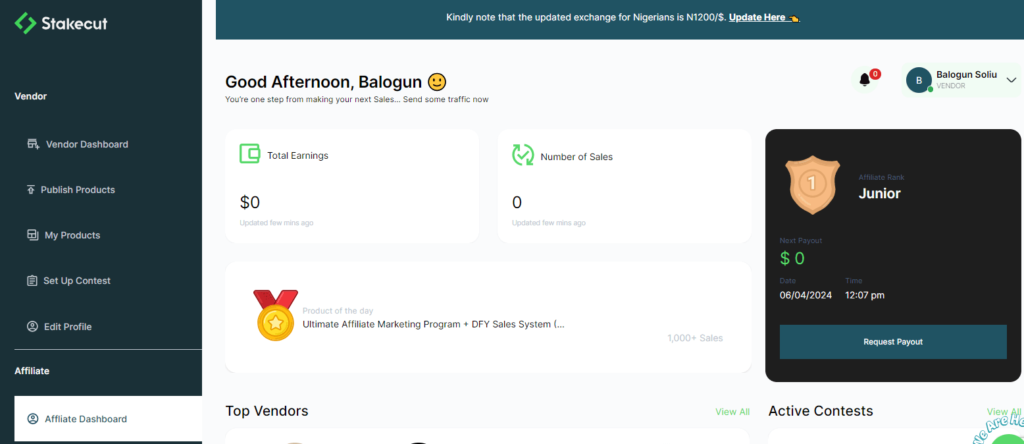Click the Total Earnings wallet icon
Image resolution: width=1024 pixels, height=444 pixels.
coord(250,154)
